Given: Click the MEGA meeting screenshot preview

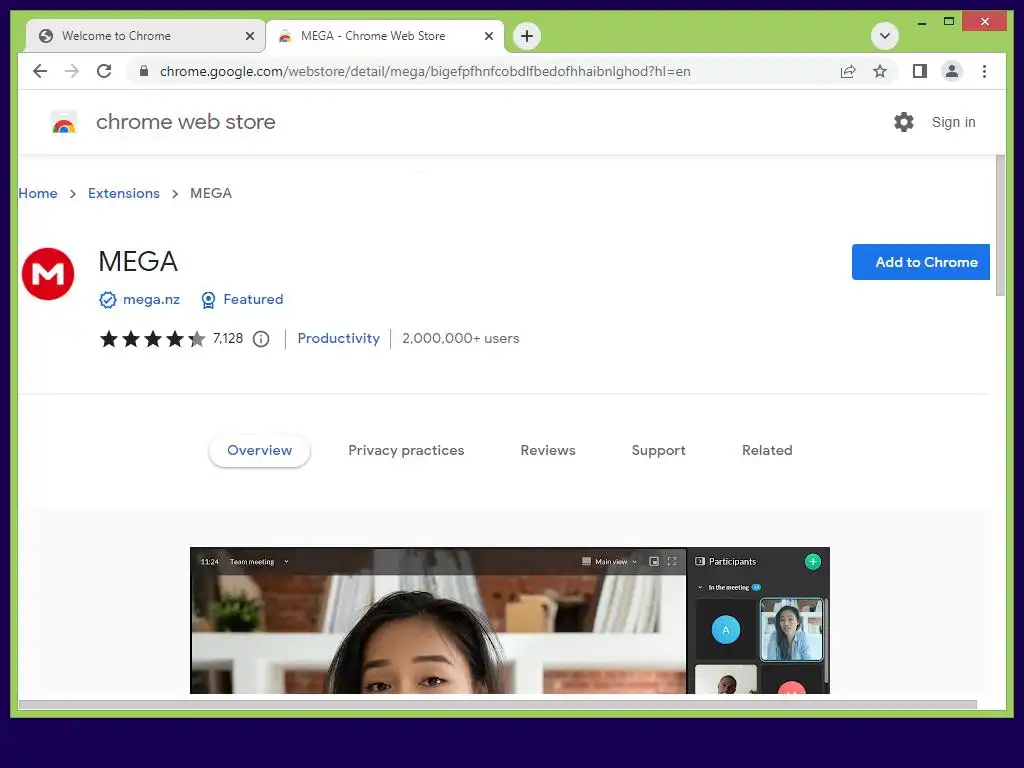Looking at the screenshot, I should click(x=509, y=620).
